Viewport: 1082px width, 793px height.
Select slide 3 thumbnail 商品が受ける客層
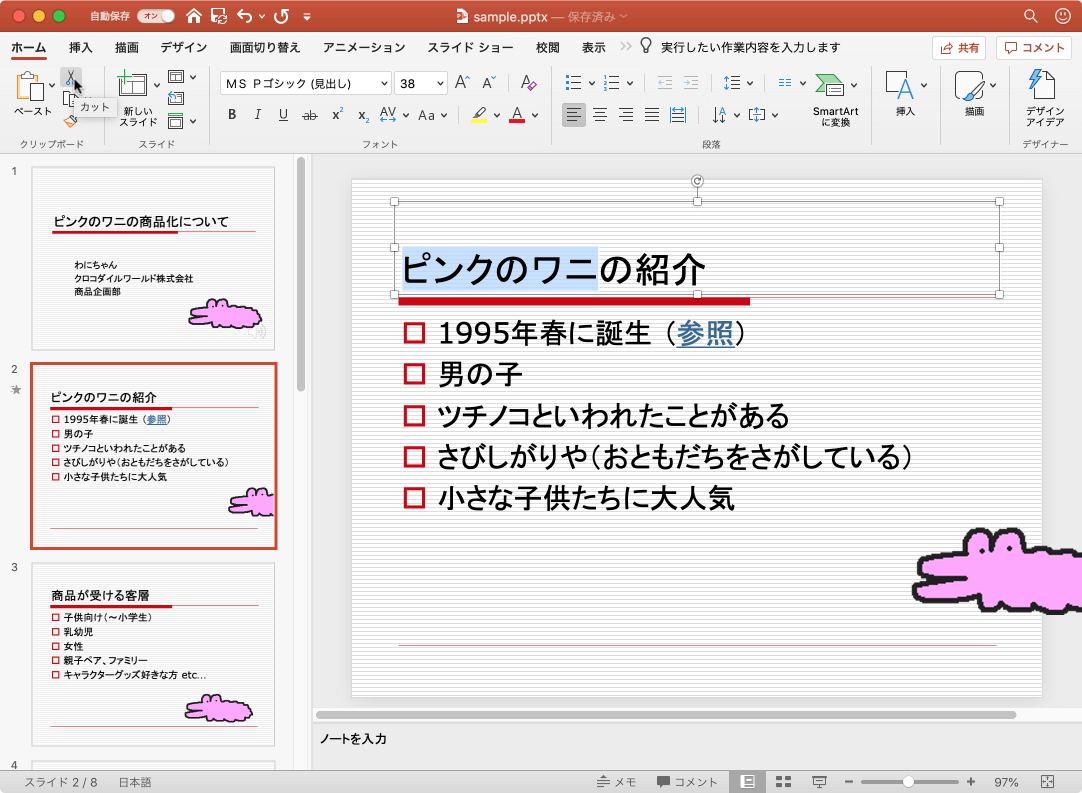click(153, 654)
